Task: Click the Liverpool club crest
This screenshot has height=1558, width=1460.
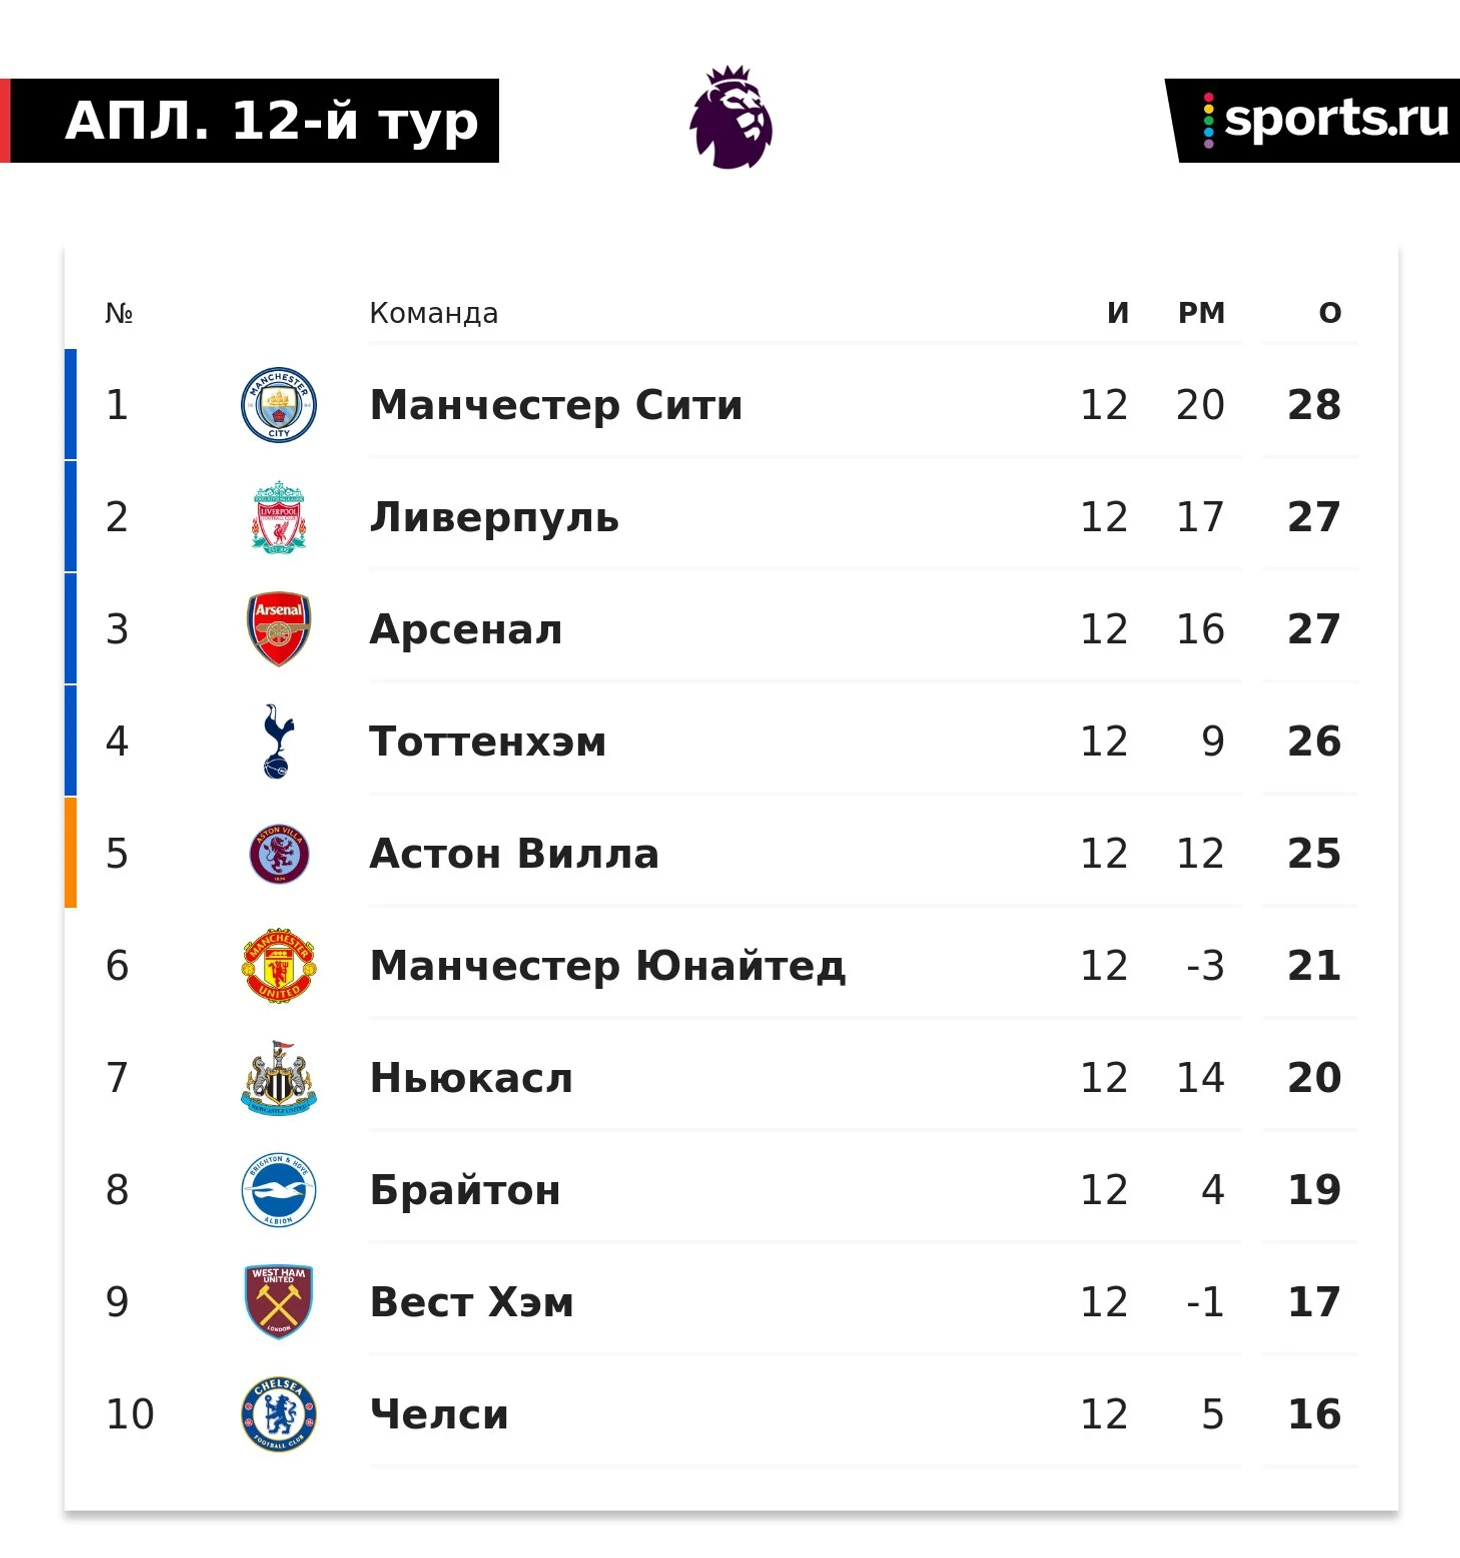Action: tap(279, 517)
